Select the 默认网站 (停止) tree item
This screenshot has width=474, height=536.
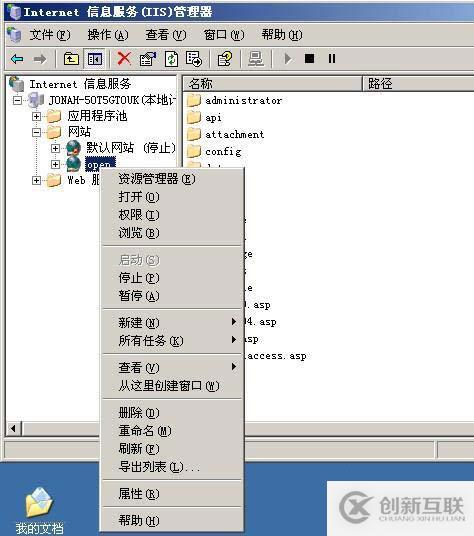coord(130,148)
